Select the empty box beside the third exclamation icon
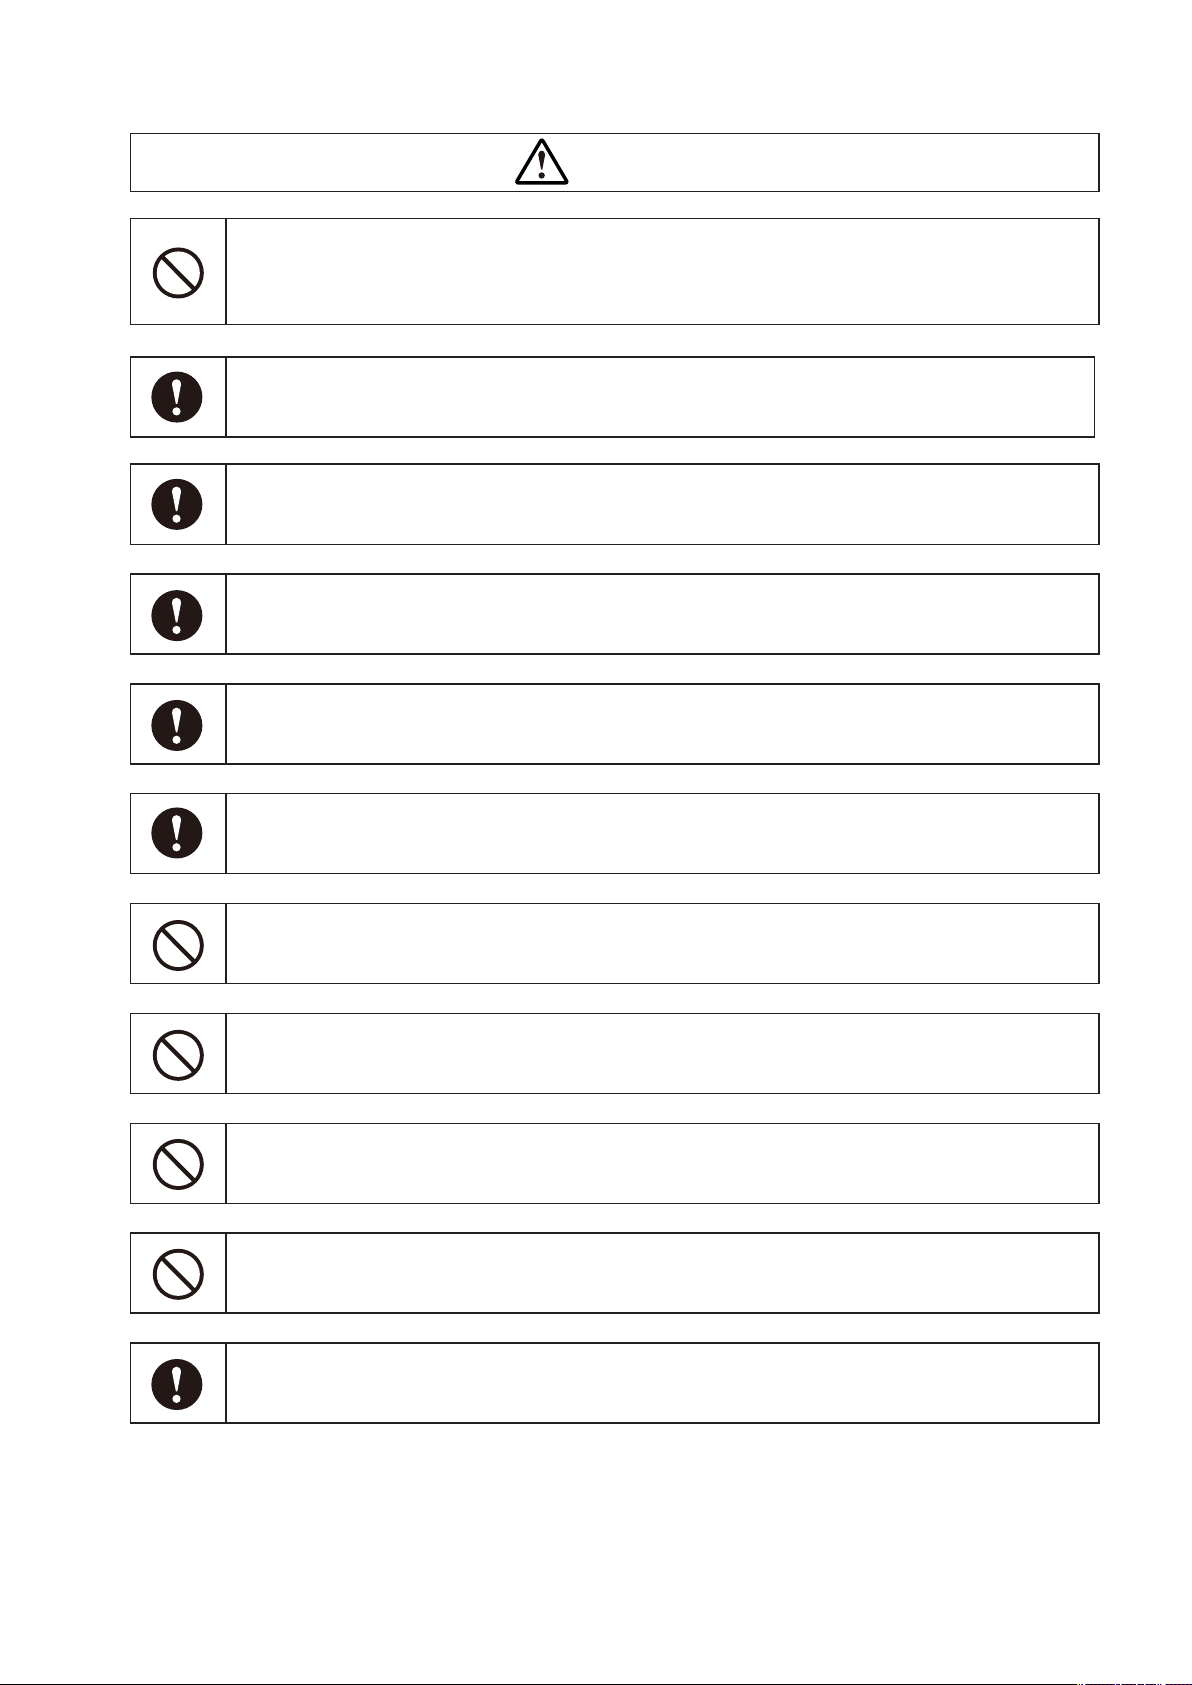This screenshot has width=1192, height=1685. click(663, 614)
